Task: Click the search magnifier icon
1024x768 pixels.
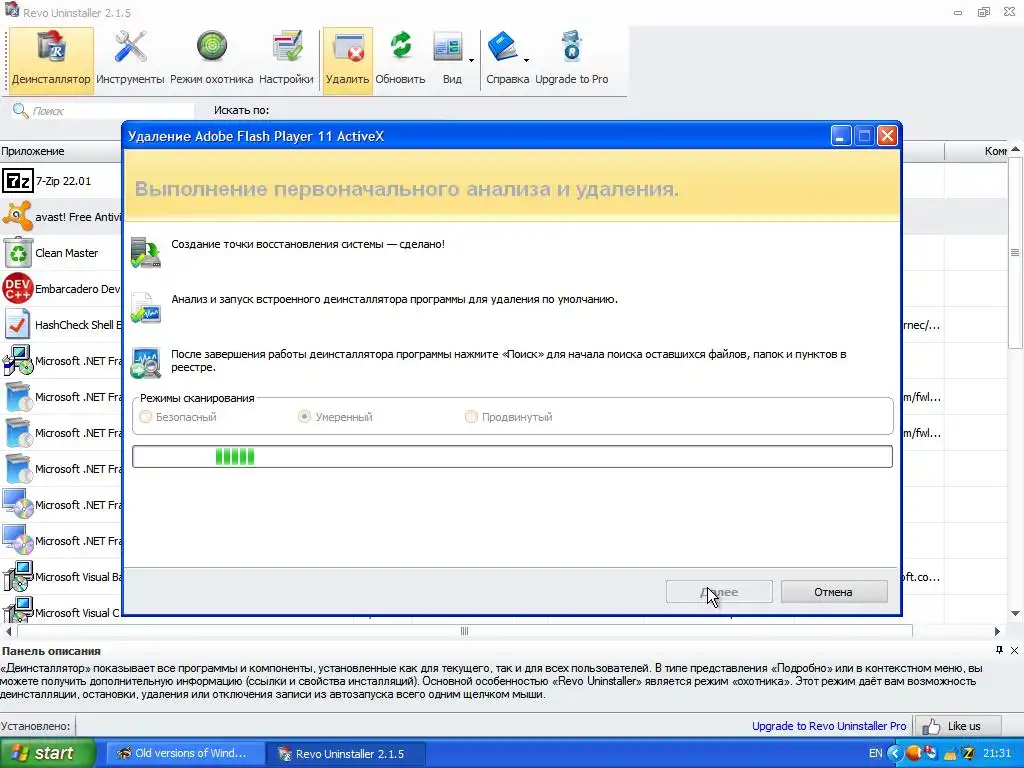Action: click(20, 110)
